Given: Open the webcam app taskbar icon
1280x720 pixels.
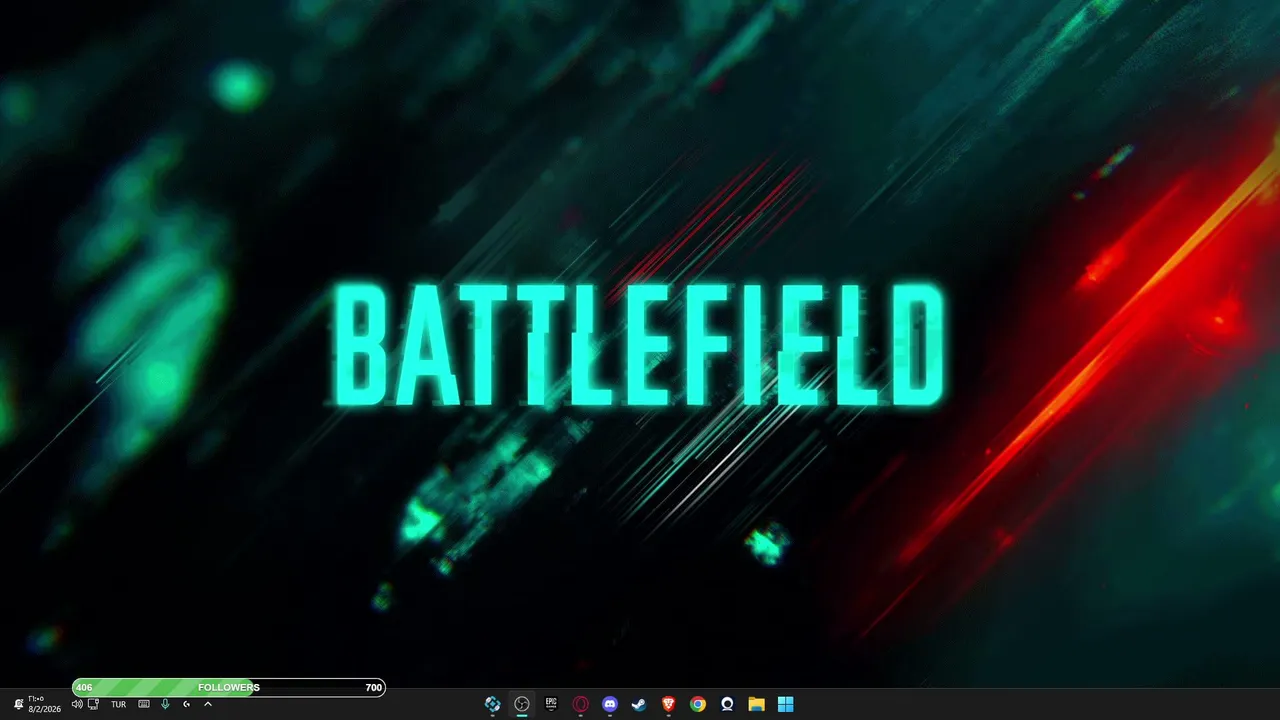Looking at the screenshot, I should pyautogui.click(x=727, y=704).
